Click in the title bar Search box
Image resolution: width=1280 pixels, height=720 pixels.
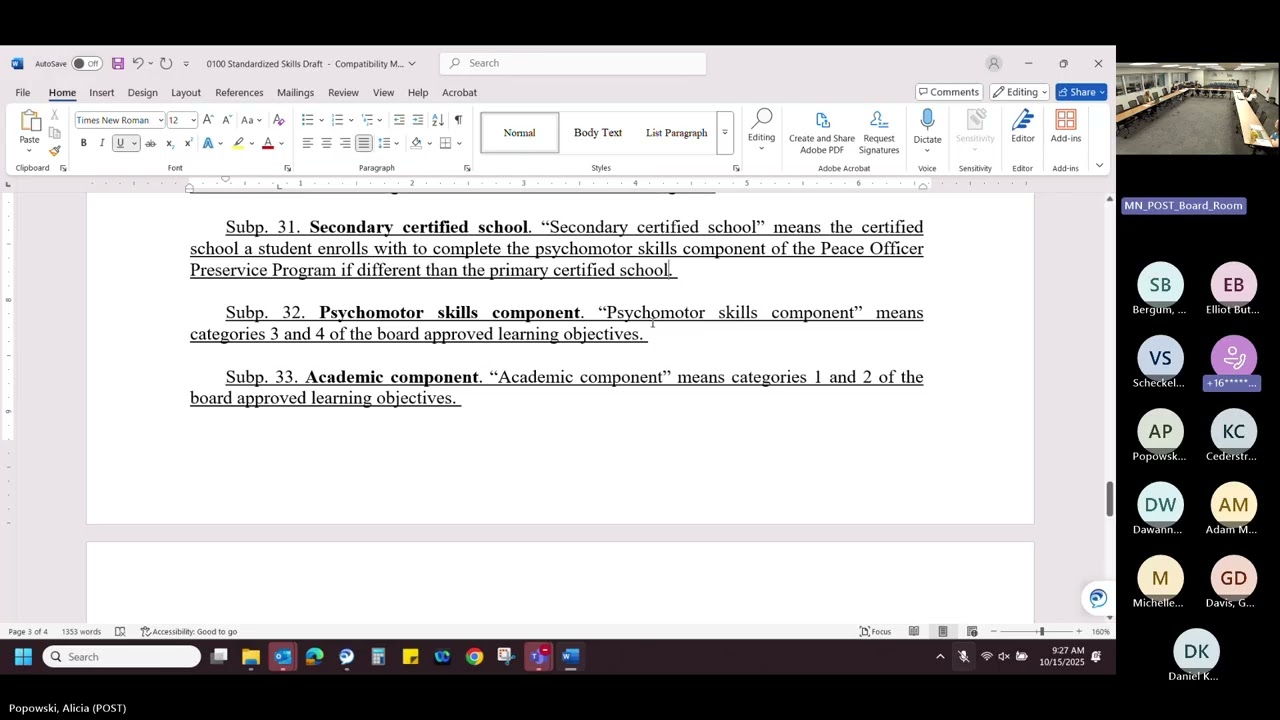(573, 63)
